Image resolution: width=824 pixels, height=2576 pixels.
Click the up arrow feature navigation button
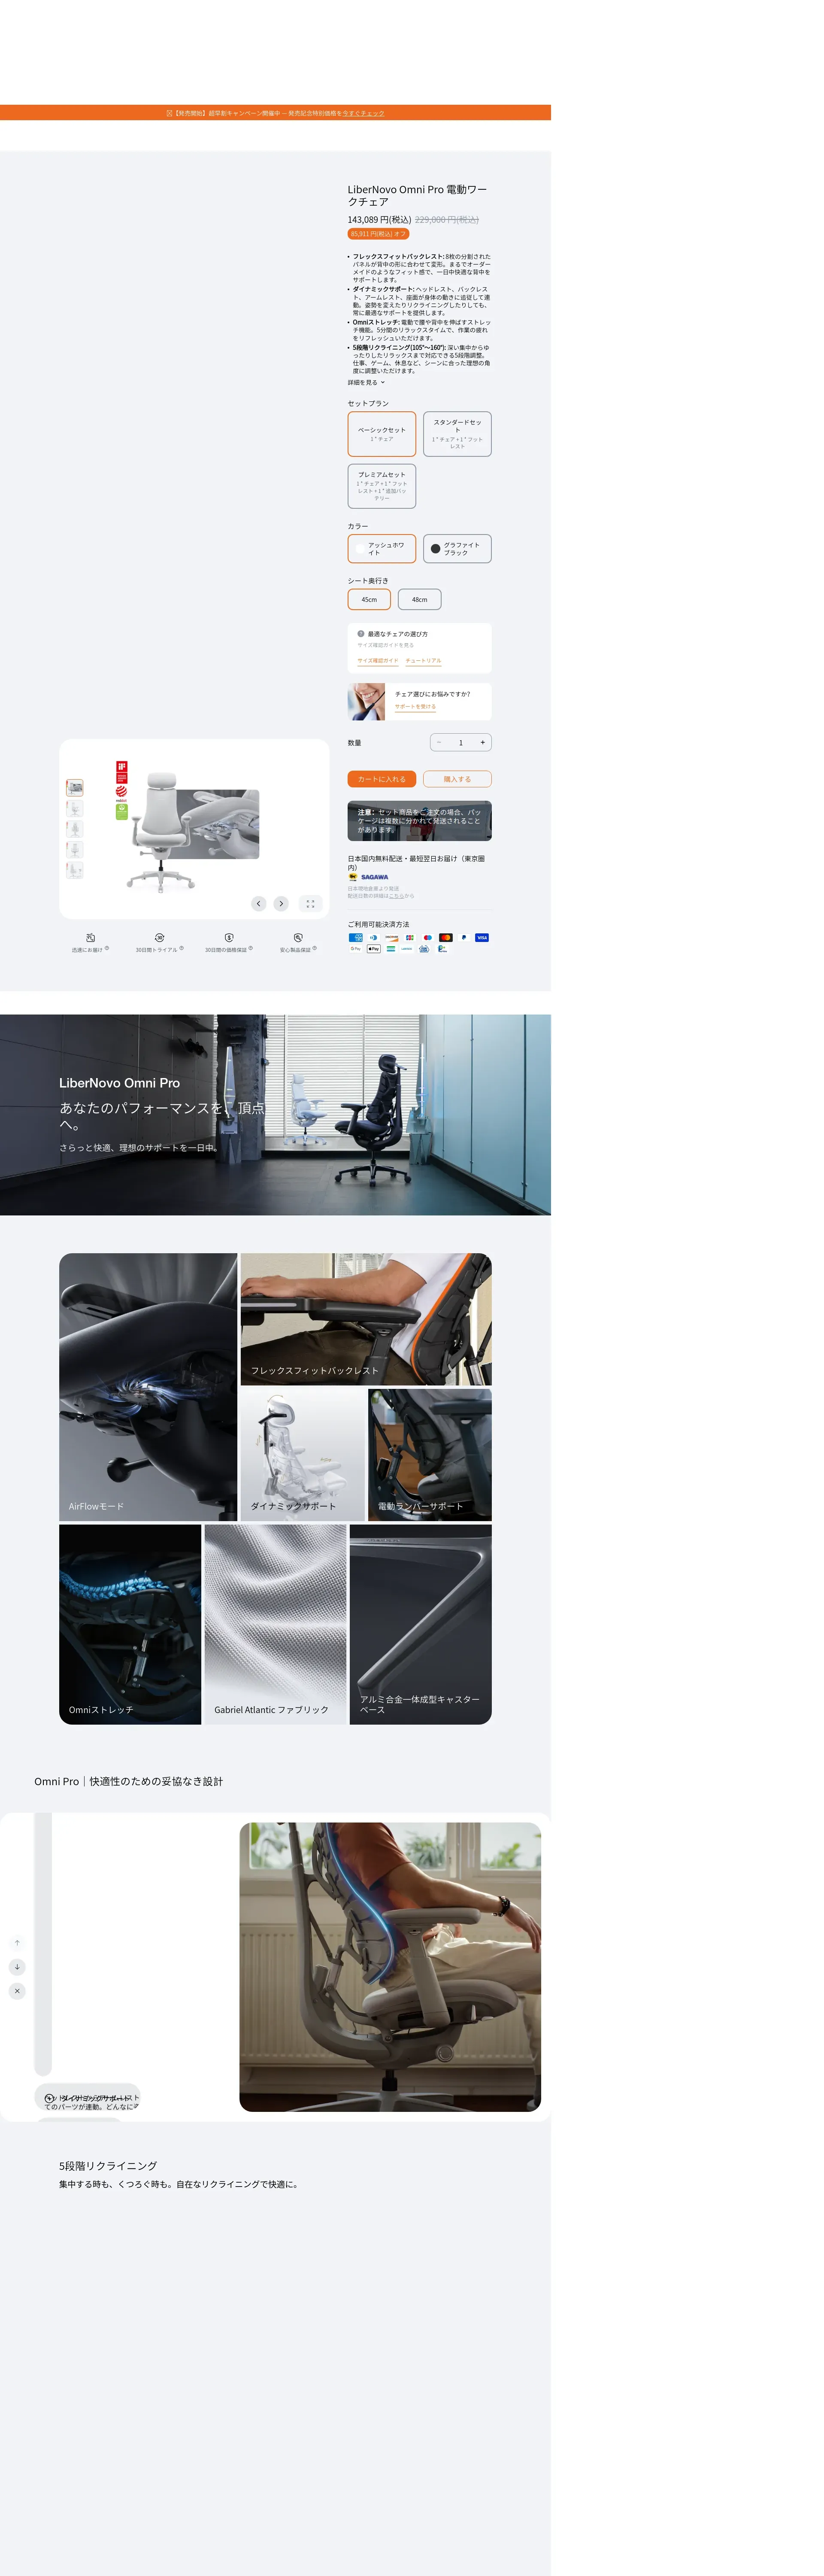pos(17,1943)
